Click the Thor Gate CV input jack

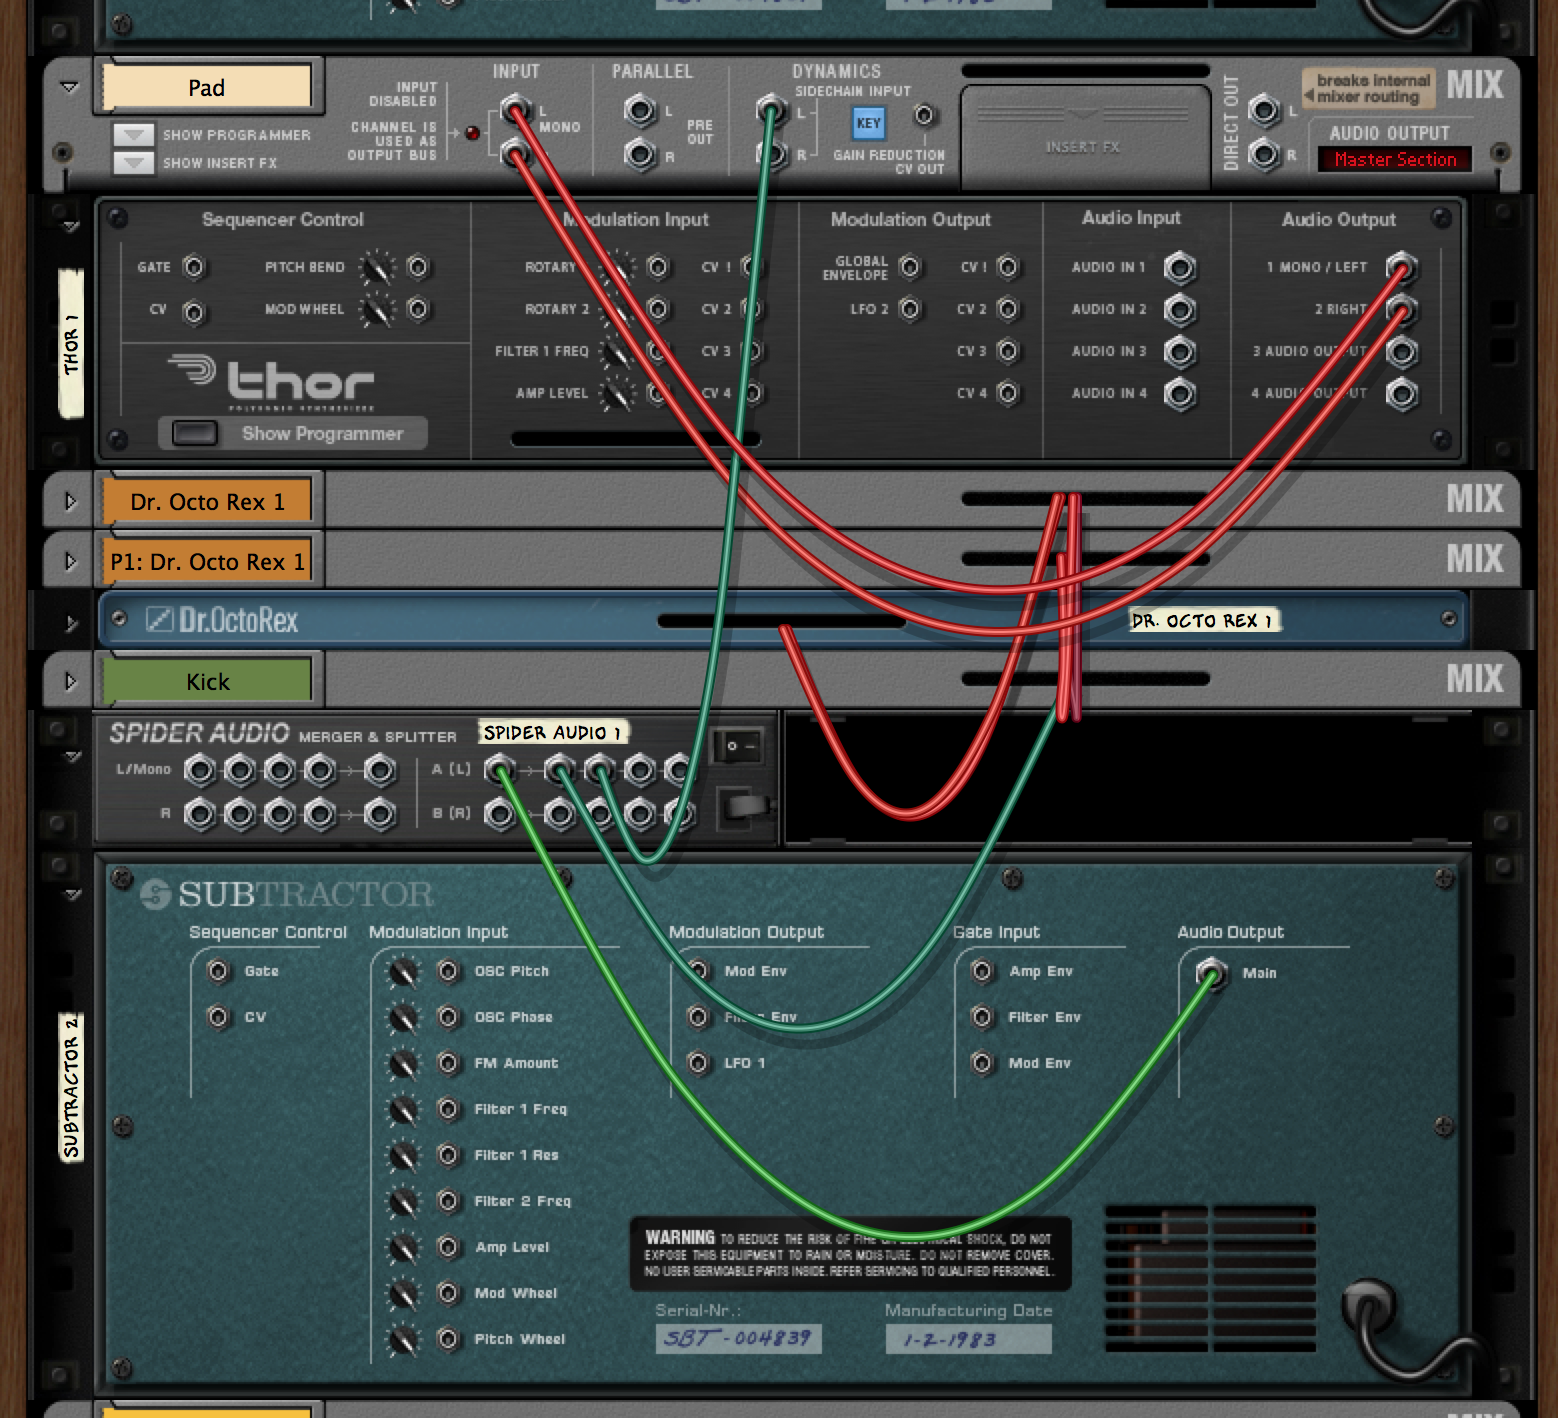point(194,267)
